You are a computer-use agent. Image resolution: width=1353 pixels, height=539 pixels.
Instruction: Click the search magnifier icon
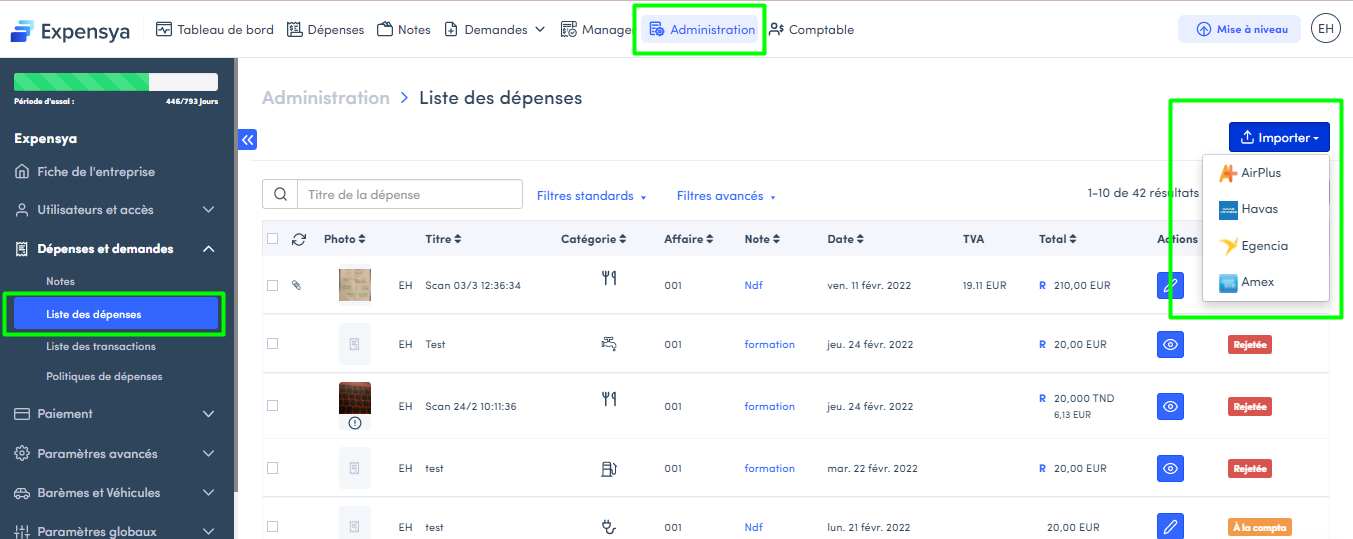click(280, 195)
